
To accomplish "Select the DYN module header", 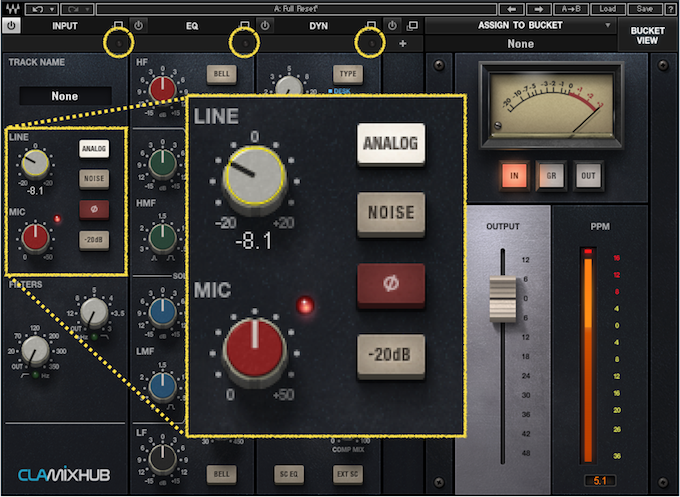I will (319, 26).
